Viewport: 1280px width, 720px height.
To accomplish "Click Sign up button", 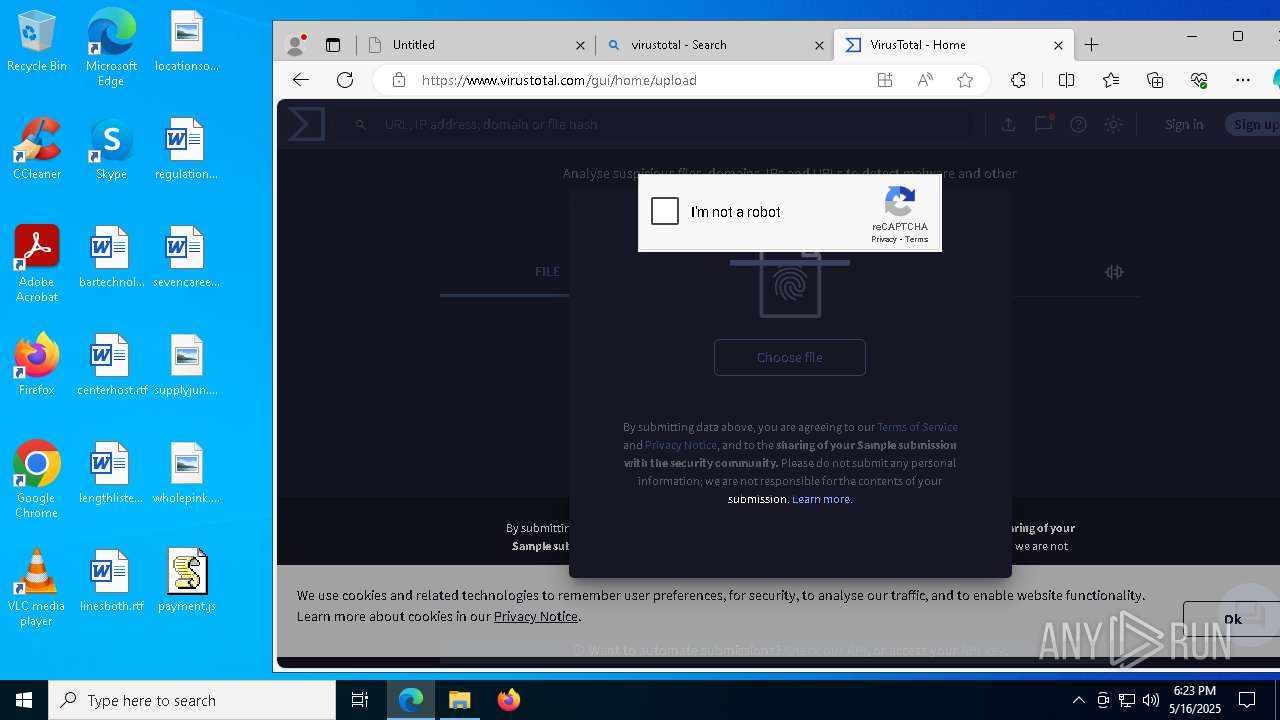I will tap(1255, 124).
